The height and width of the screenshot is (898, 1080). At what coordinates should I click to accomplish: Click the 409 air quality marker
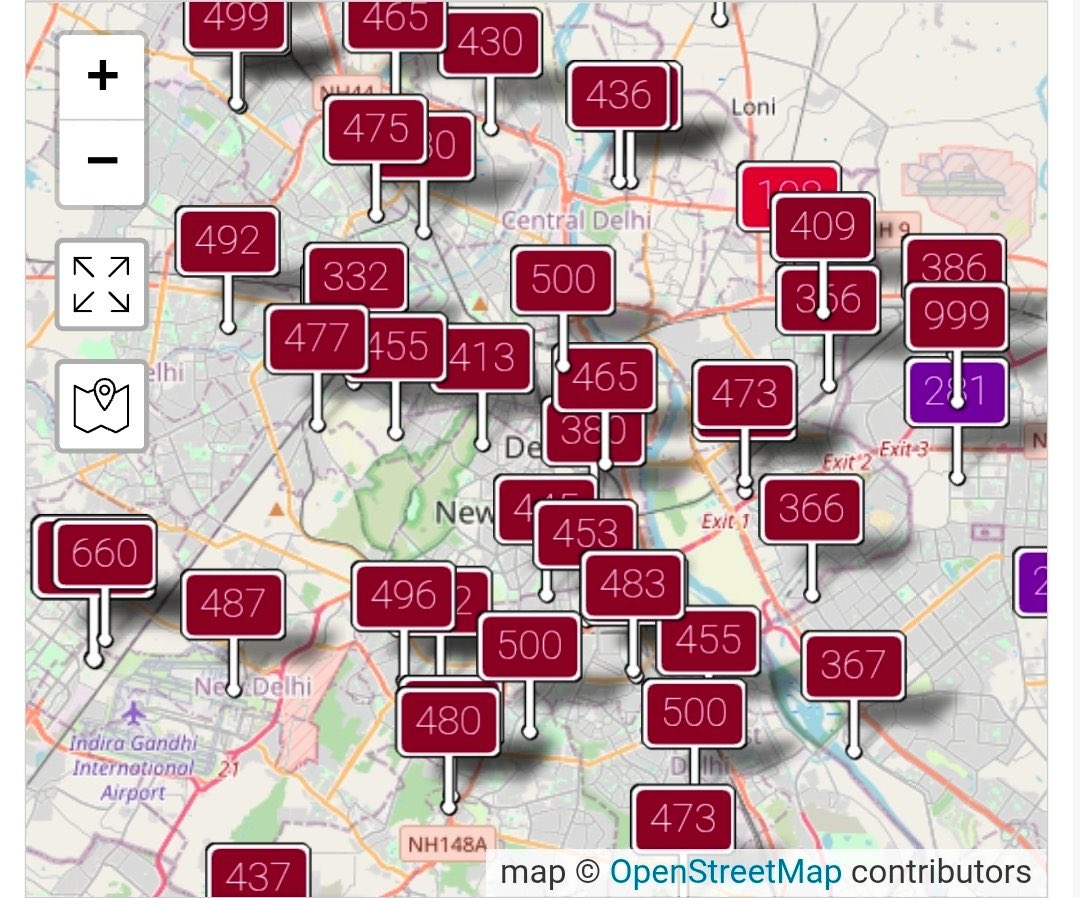point(823,227)
